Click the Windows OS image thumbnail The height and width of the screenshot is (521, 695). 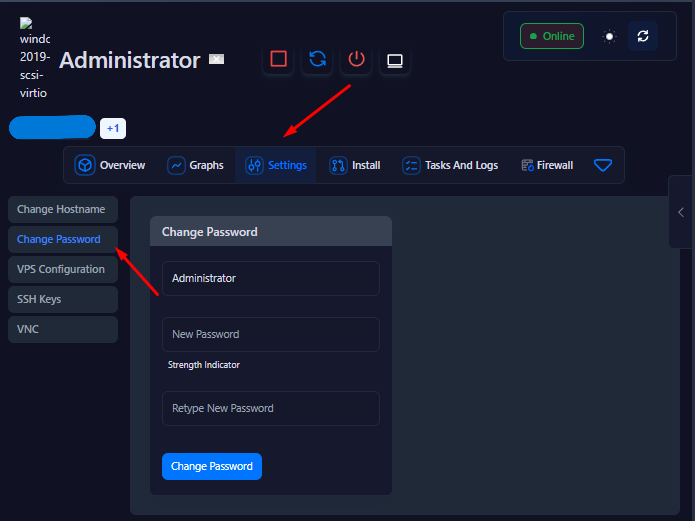coord(34,59)
